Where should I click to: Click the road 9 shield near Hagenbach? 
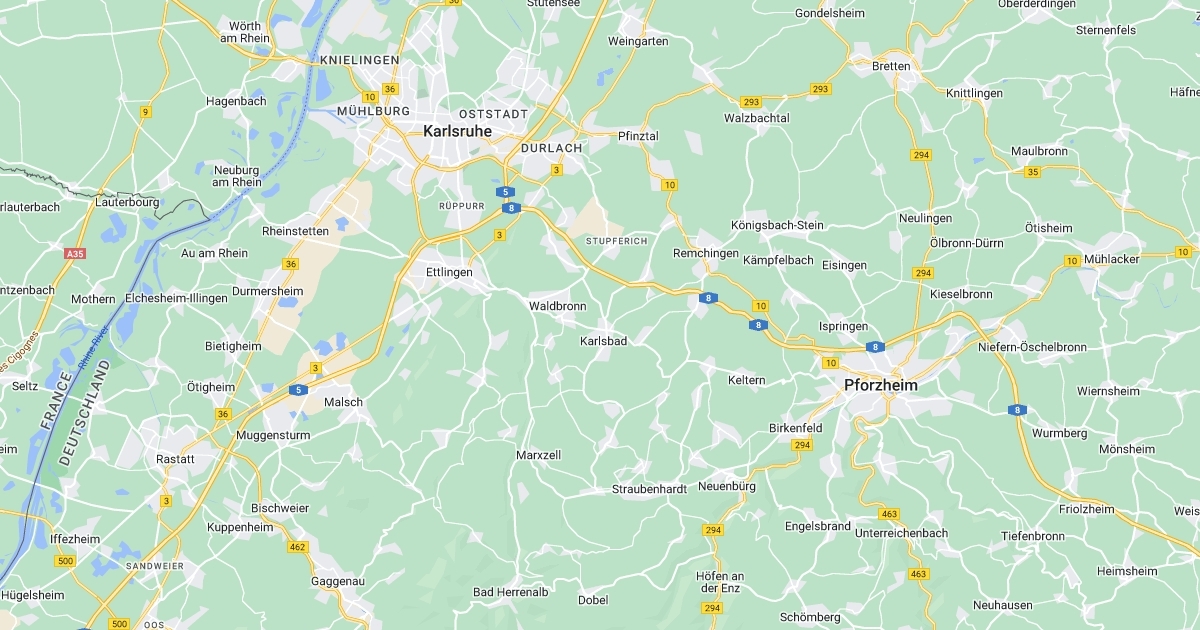point(145,112)
